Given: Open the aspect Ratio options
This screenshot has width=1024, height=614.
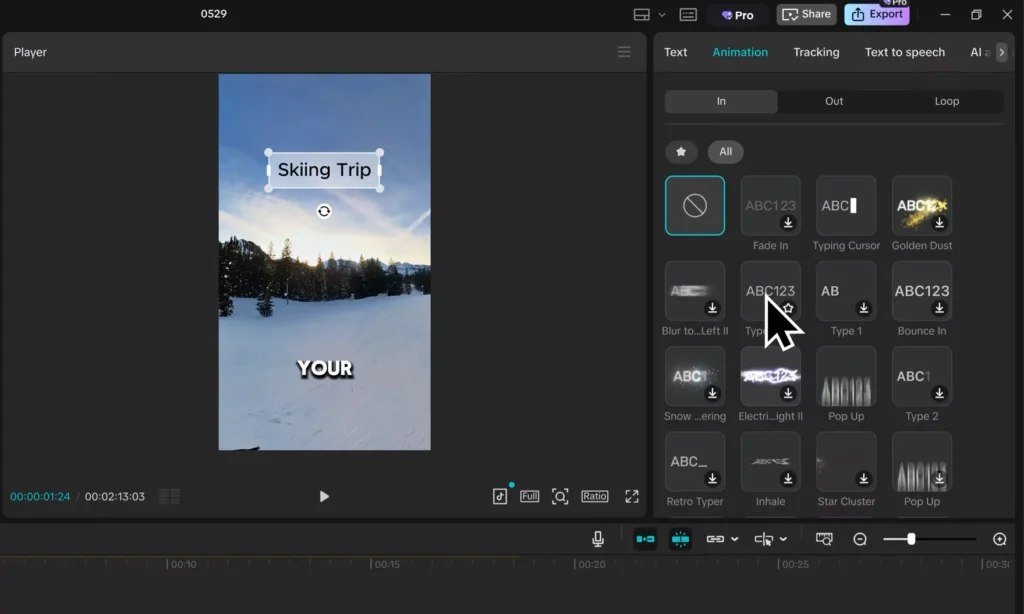Looking at the screenshot, I should [x=594, y=496].
